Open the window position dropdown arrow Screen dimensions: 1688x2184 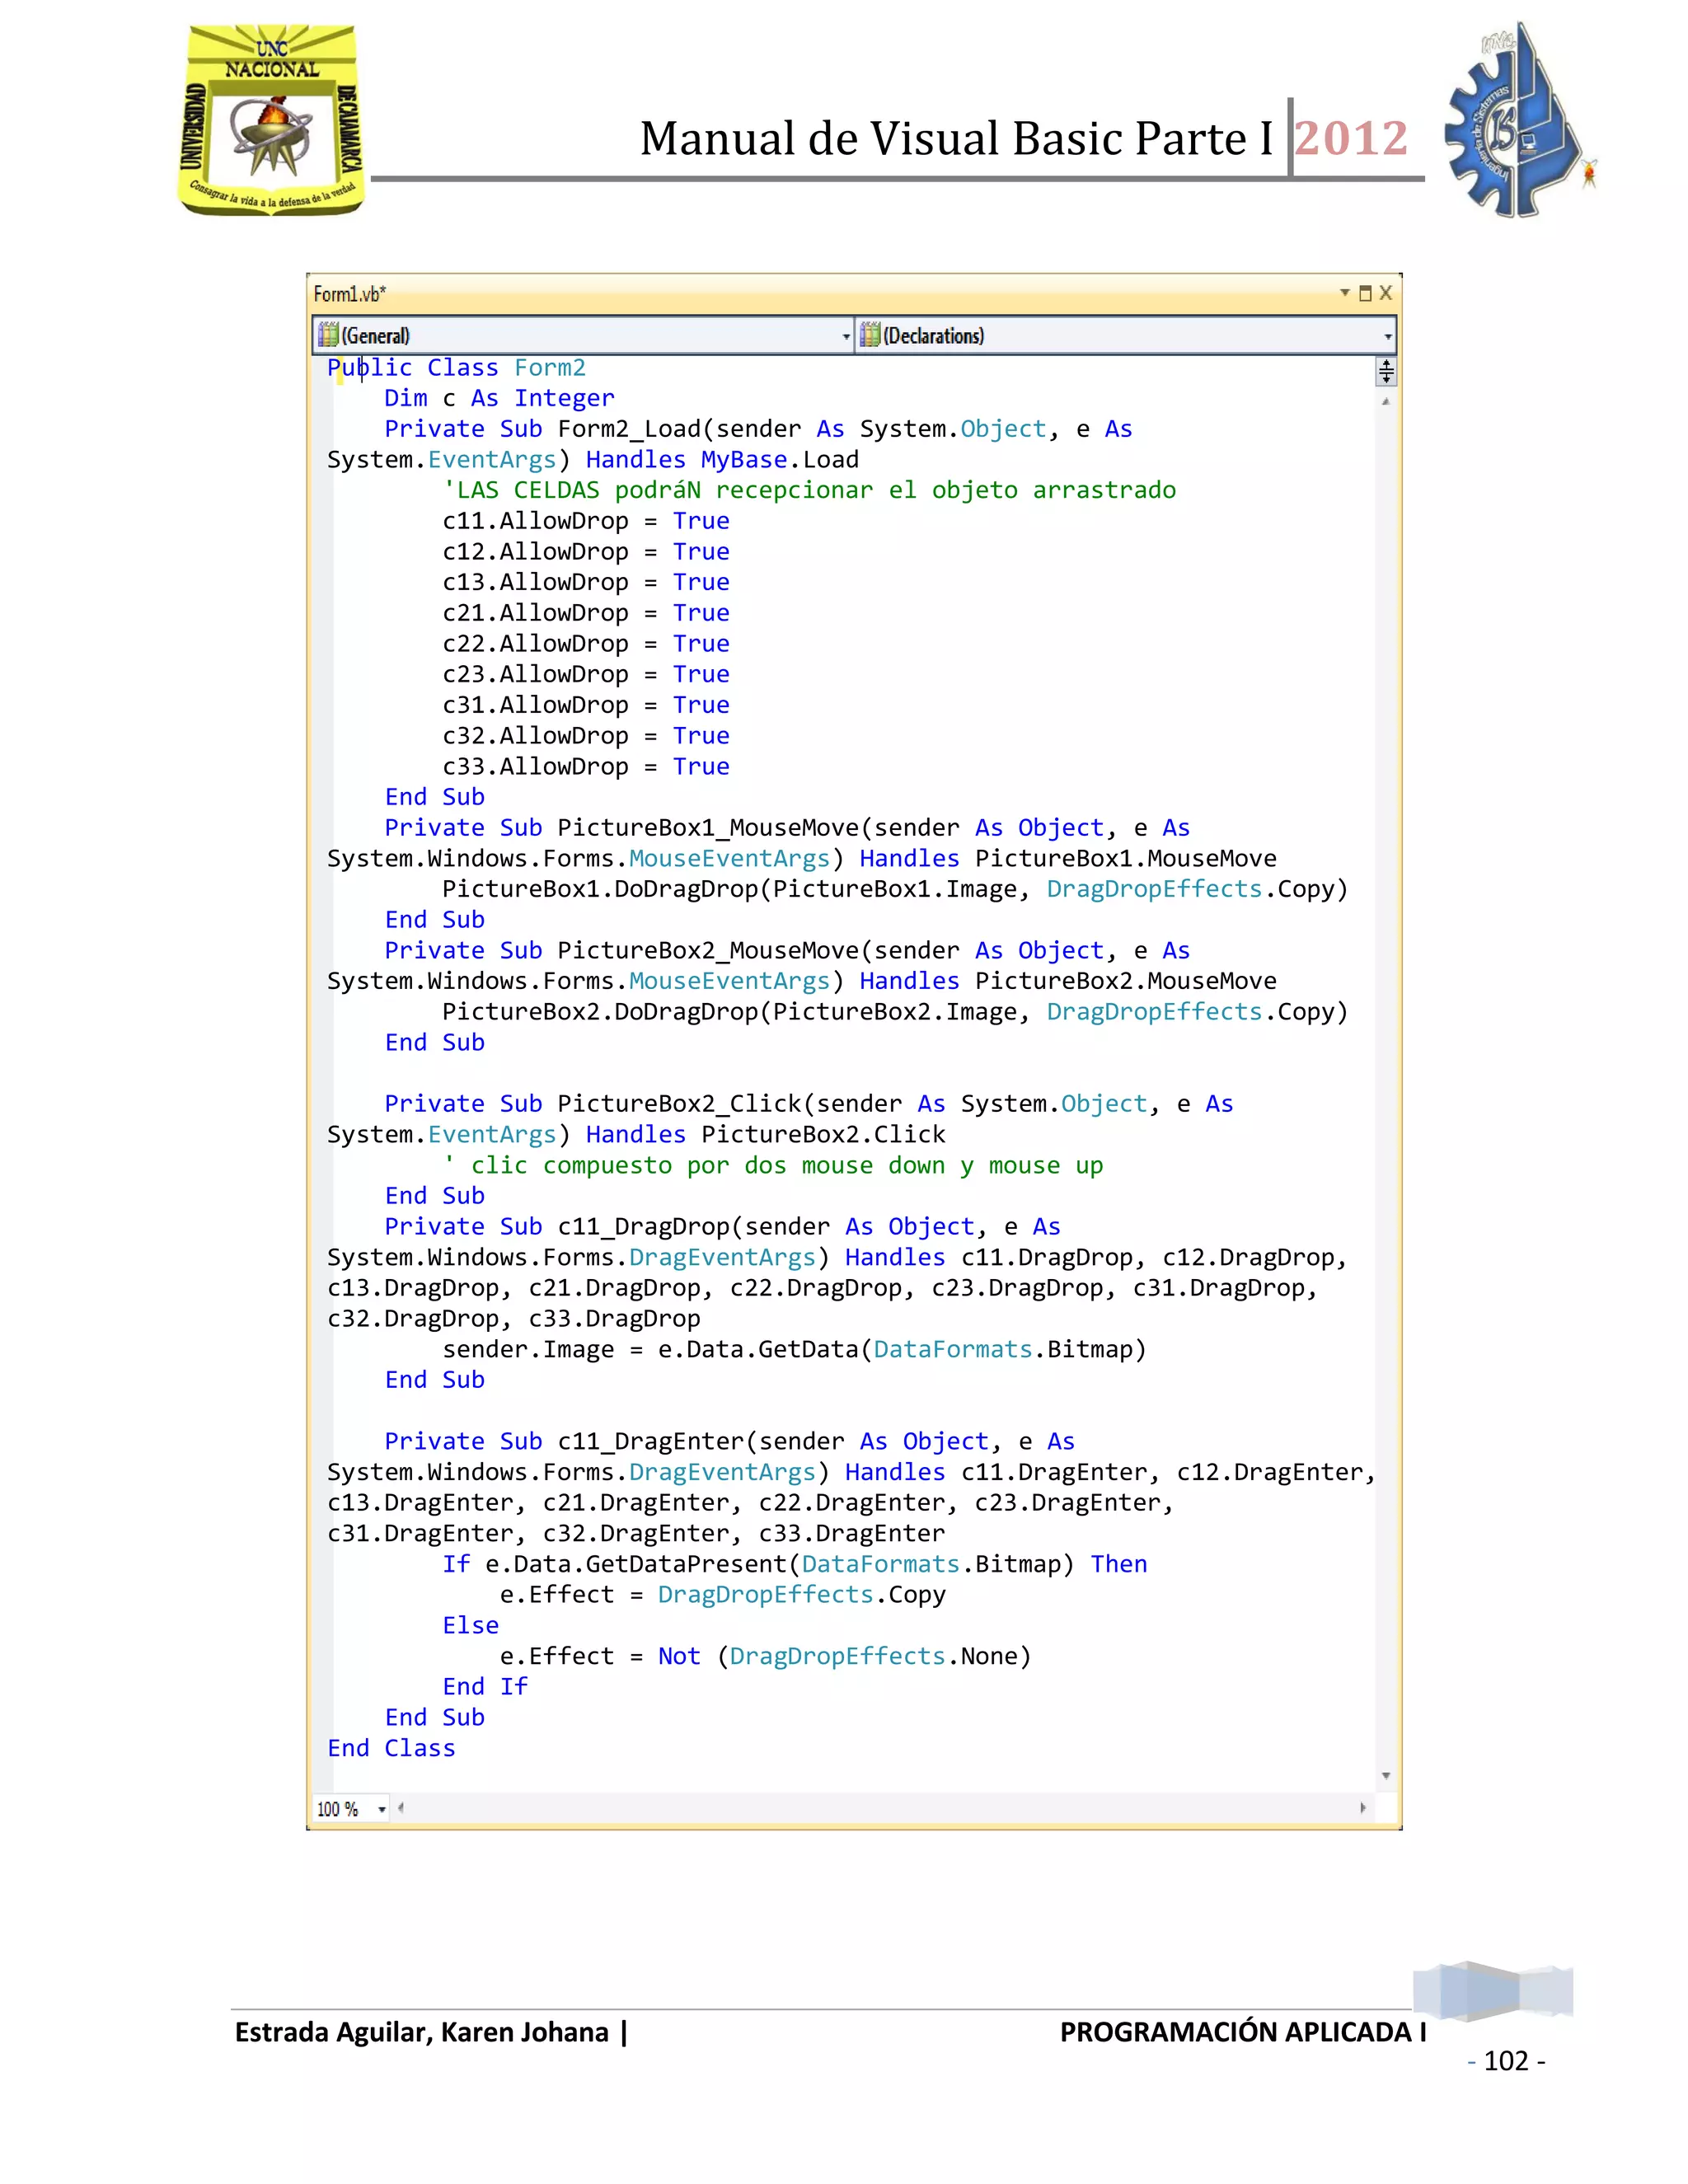1345,293
